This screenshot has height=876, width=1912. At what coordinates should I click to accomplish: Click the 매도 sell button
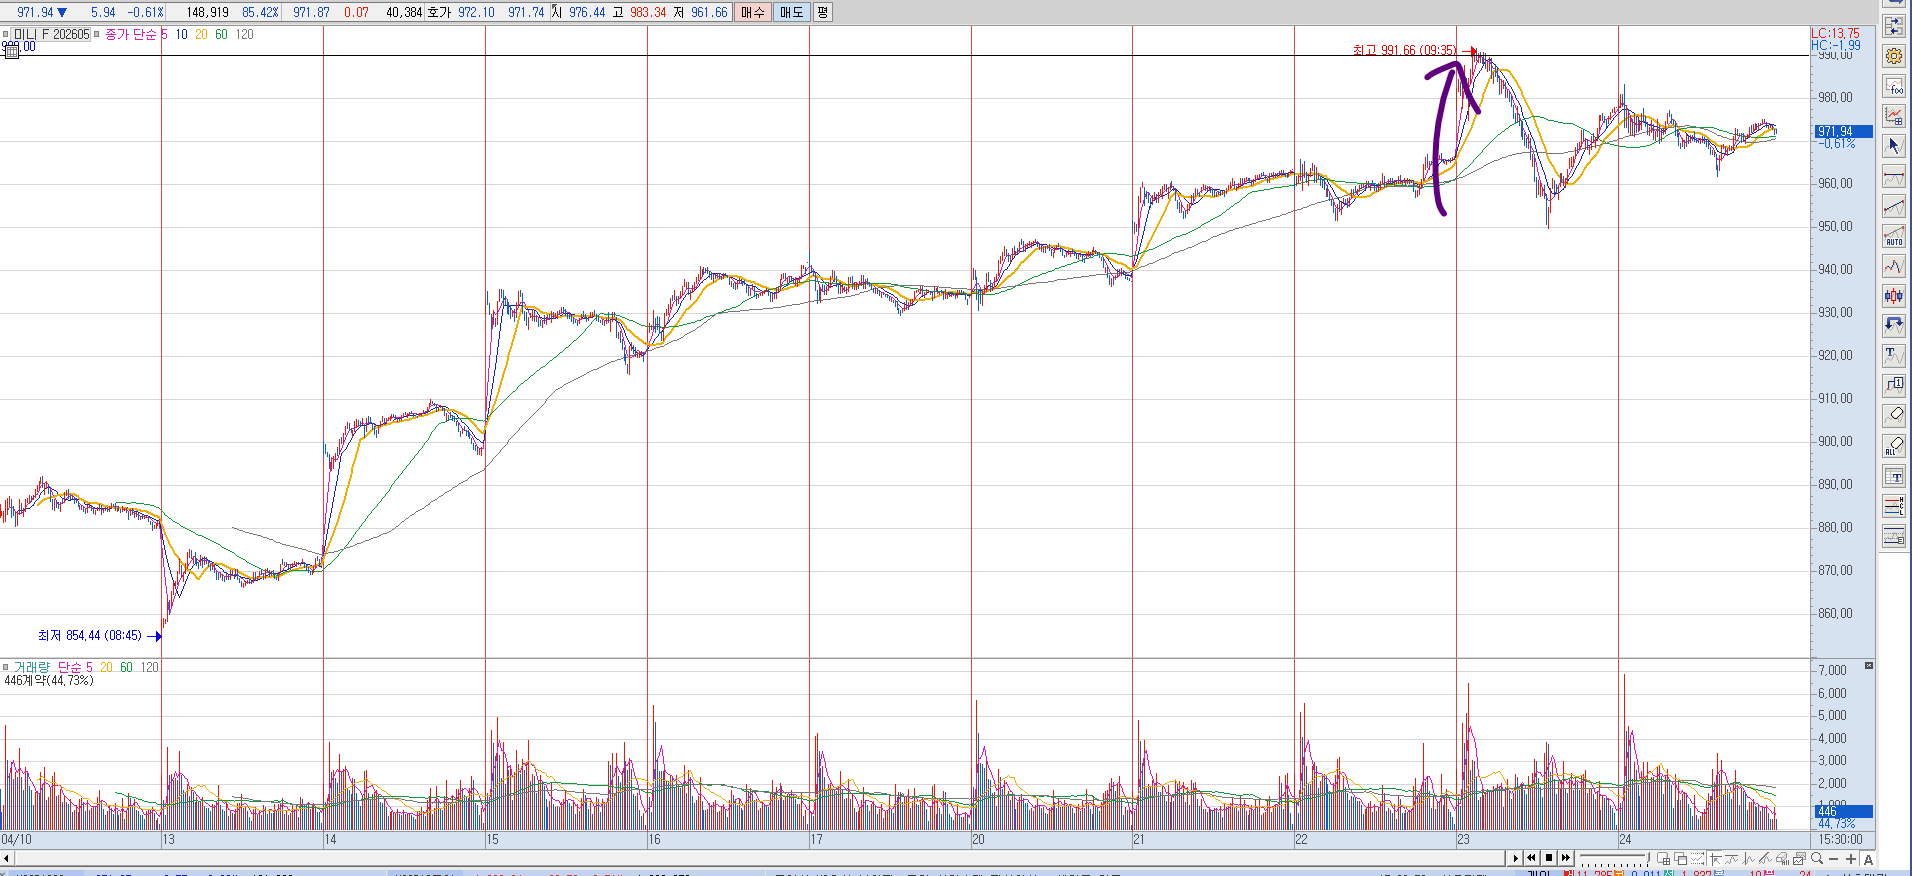pyautogui.click(x=791, y=12)
